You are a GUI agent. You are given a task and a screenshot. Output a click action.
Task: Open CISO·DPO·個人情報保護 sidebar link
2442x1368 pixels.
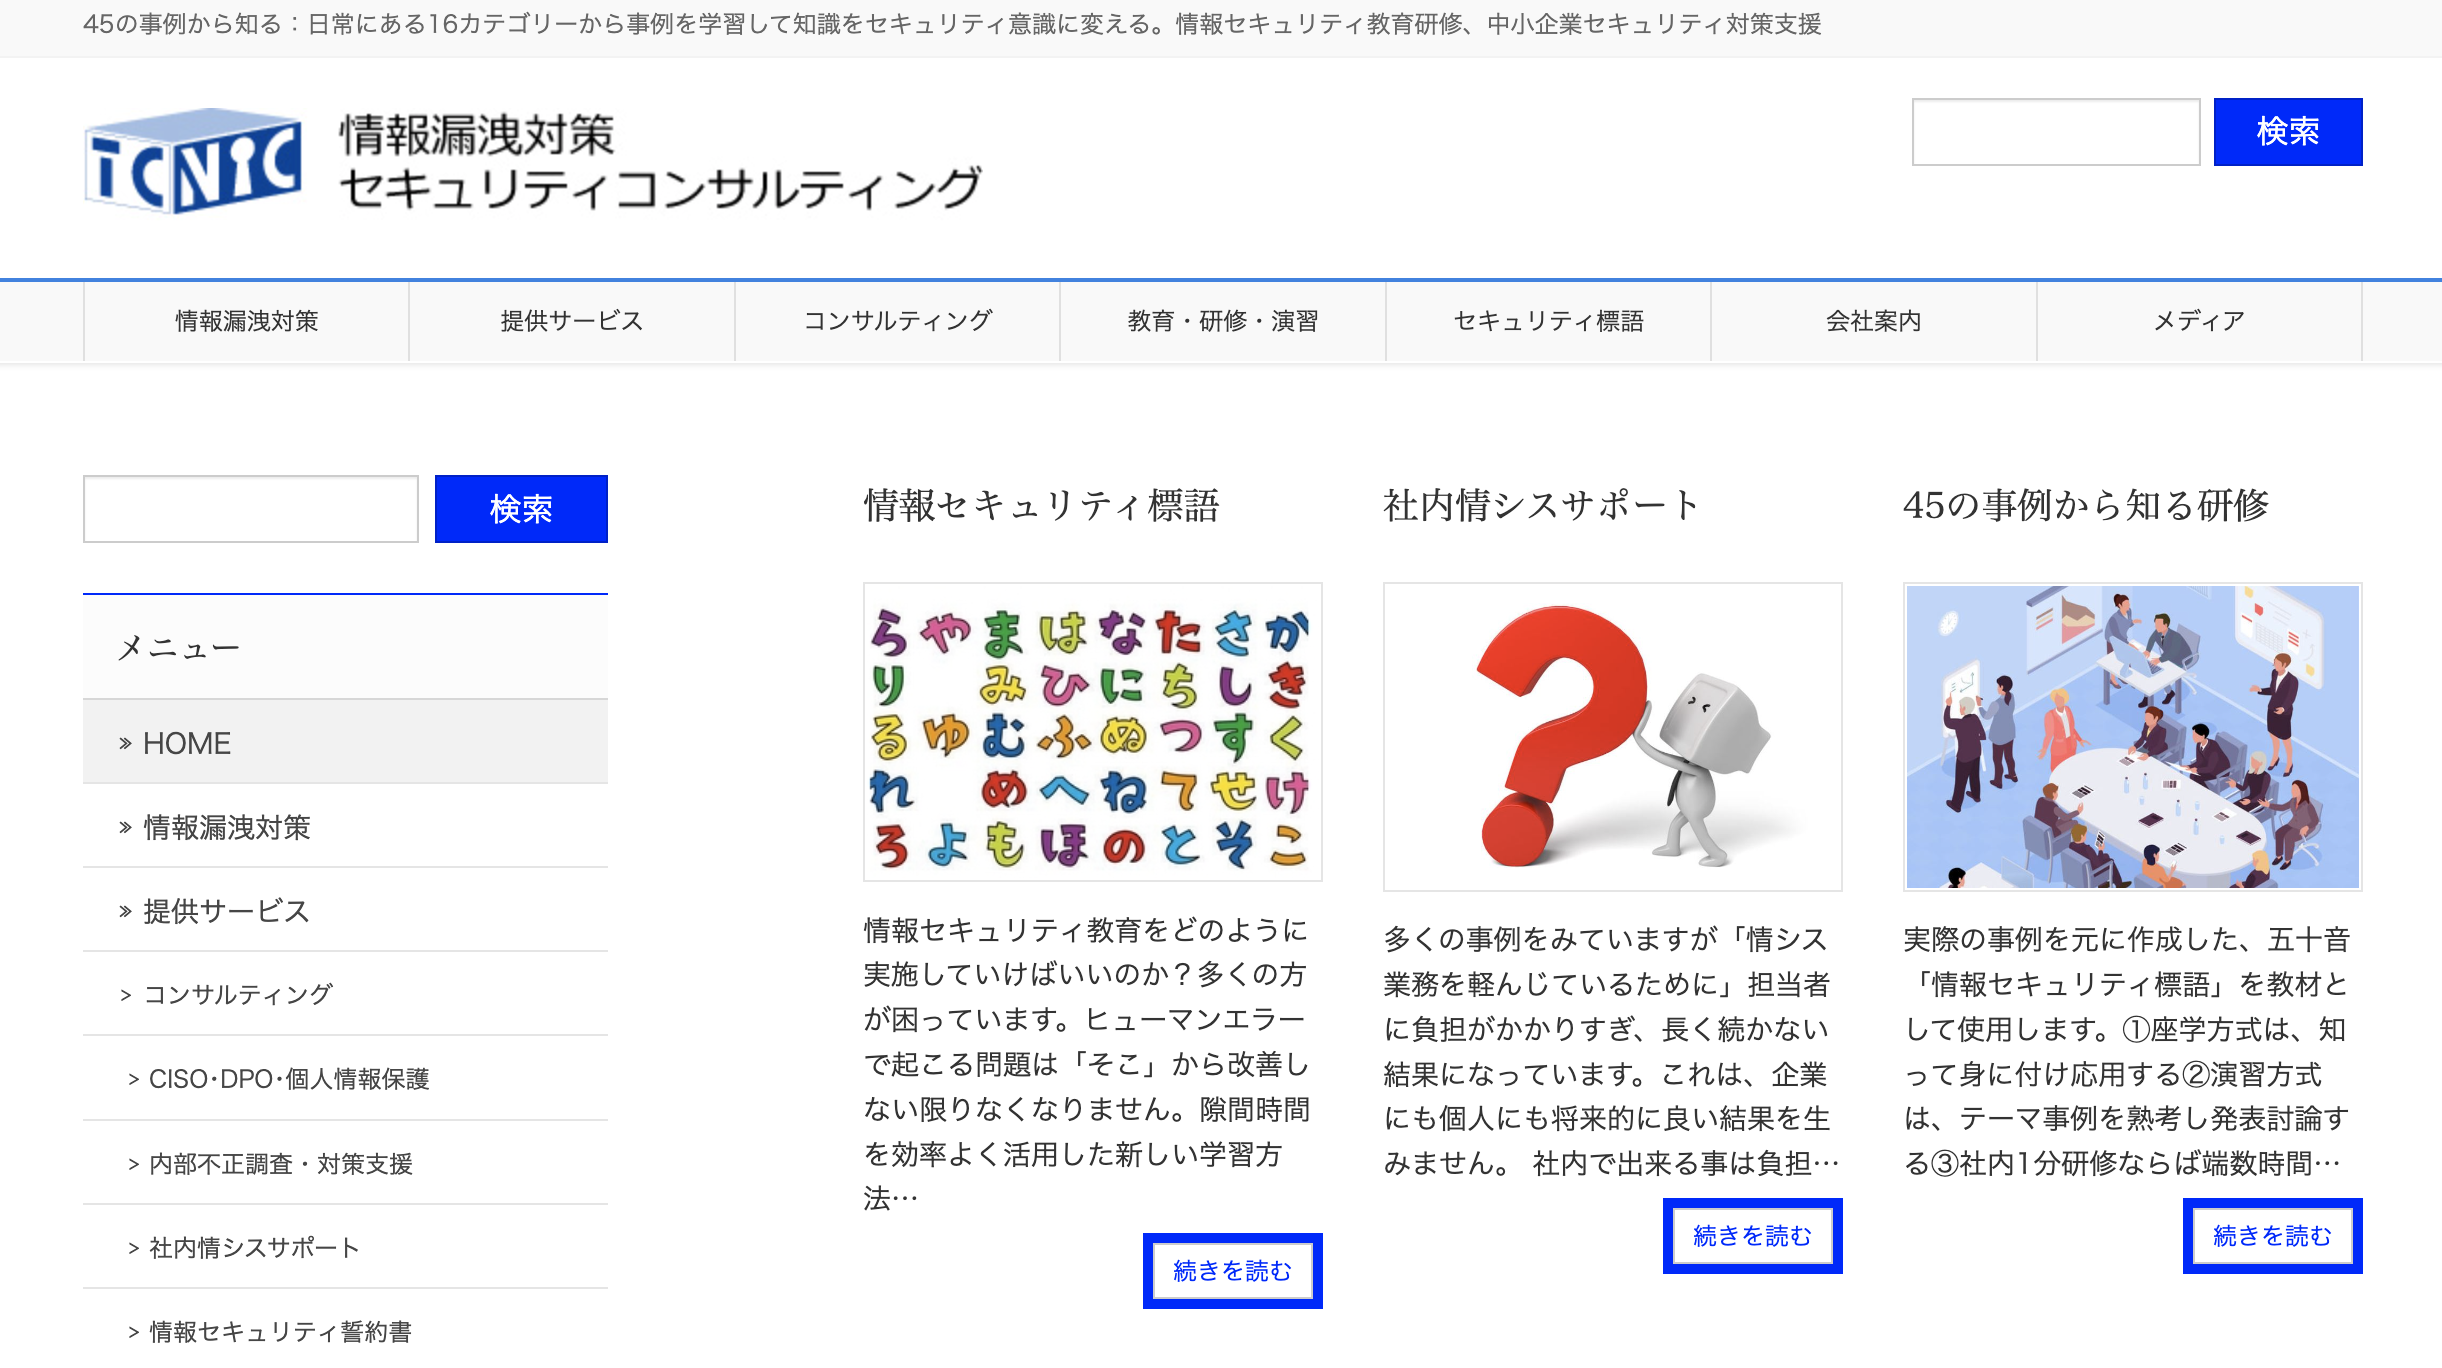288,1079
